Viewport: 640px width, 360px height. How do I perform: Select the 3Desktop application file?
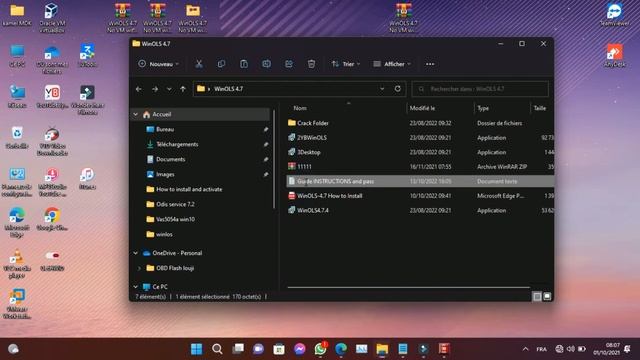[x=420, y=152]
